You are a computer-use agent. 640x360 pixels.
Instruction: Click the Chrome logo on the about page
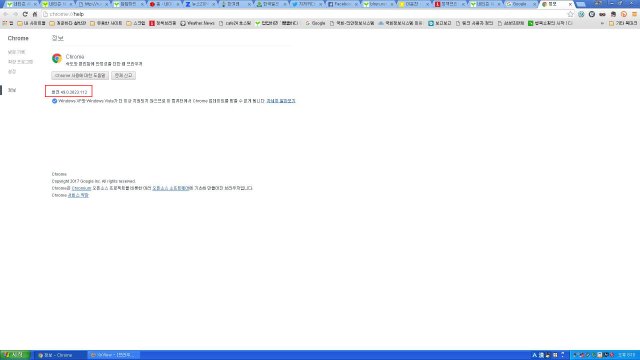(x=57, y=58)
